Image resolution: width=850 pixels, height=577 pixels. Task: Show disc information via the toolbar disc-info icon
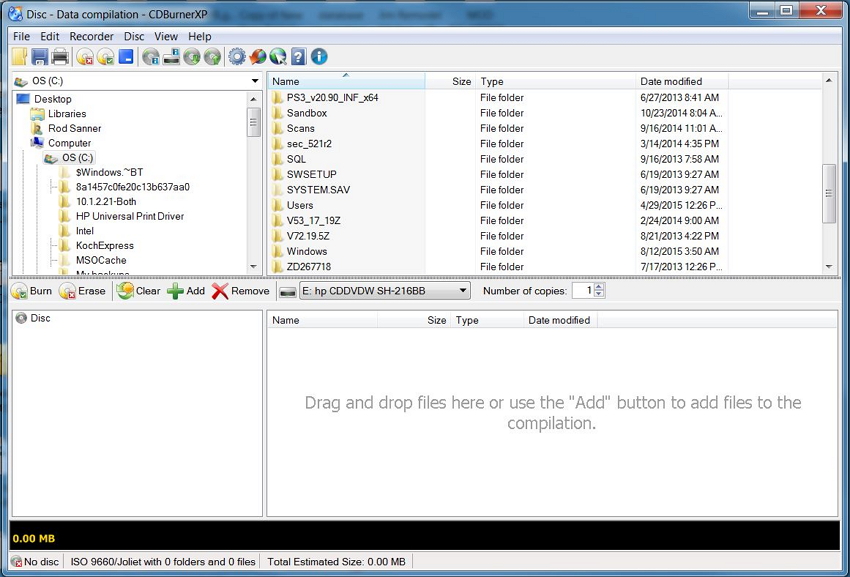(x=151, y=56)
